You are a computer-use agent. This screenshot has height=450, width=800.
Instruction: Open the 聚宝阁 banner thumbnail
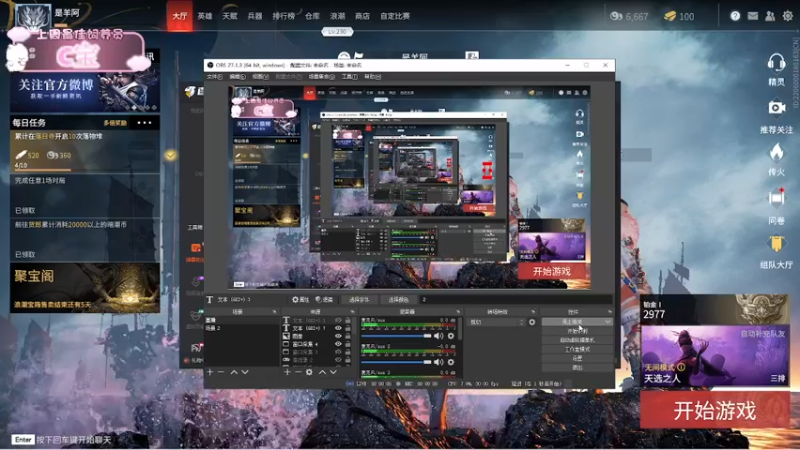85,287
